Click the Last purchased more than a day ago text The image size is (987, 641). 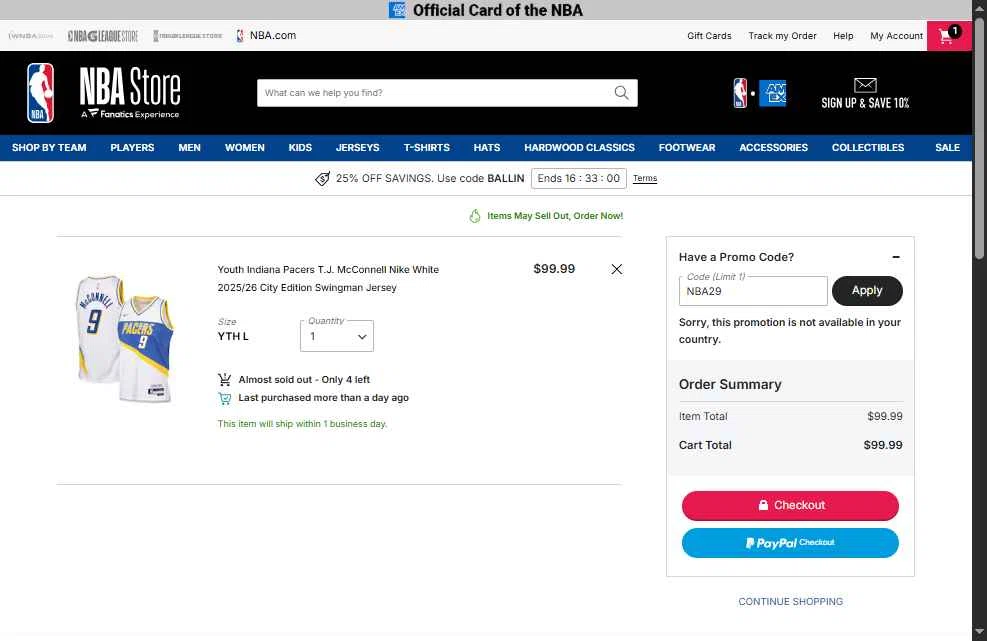pyautogui.click(x=324, y=398)
